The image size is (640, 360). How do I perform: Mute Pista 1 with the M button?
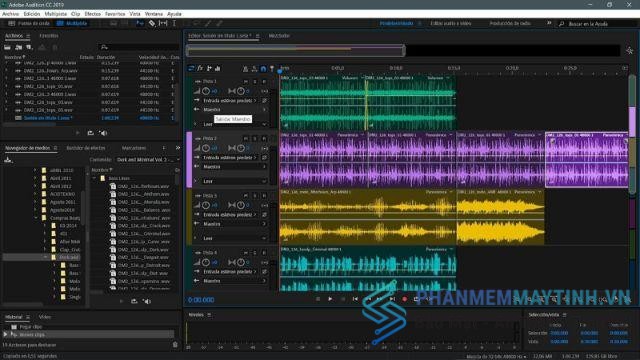pyautogui.click(x=246, y=82)
